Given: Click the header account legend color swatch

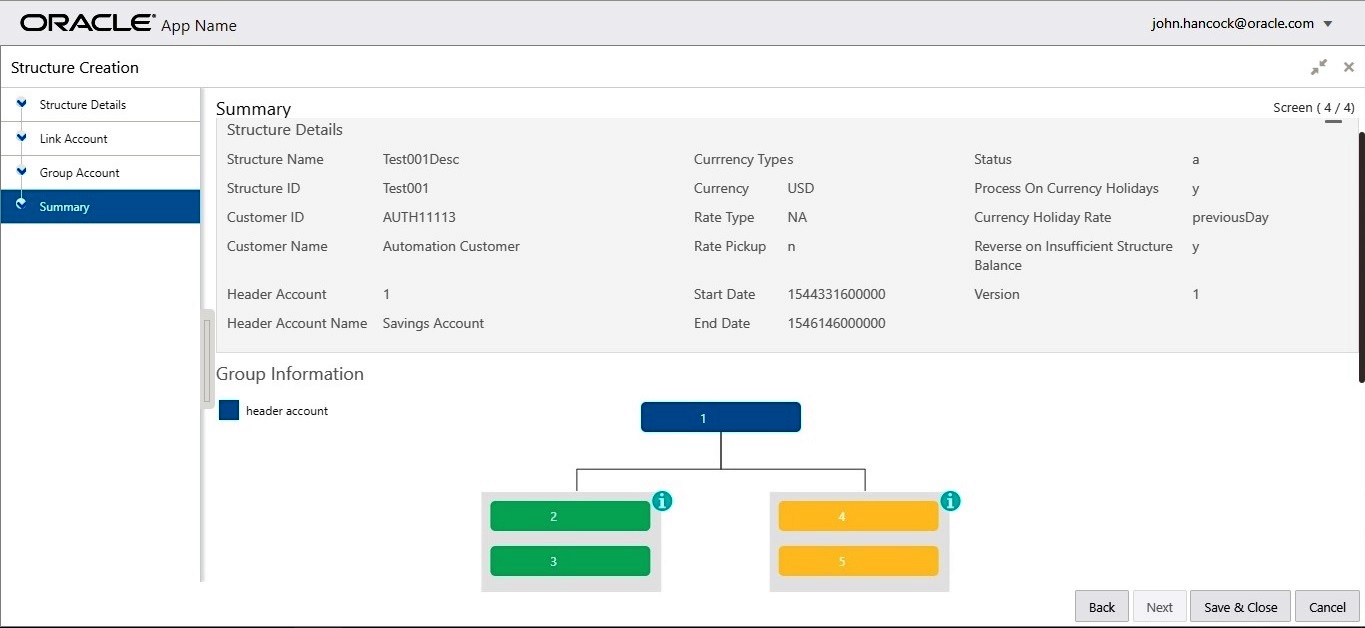Looking at the screenshot, I should click(x=229, y=410).
